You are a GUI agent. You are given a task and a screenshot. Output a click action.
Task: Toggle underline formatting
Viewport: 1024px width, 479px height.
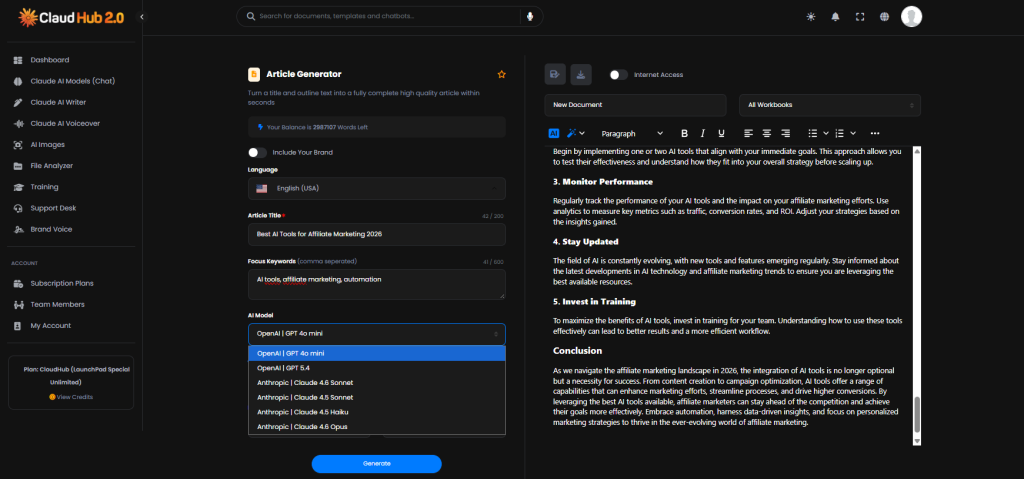point(721,133)
